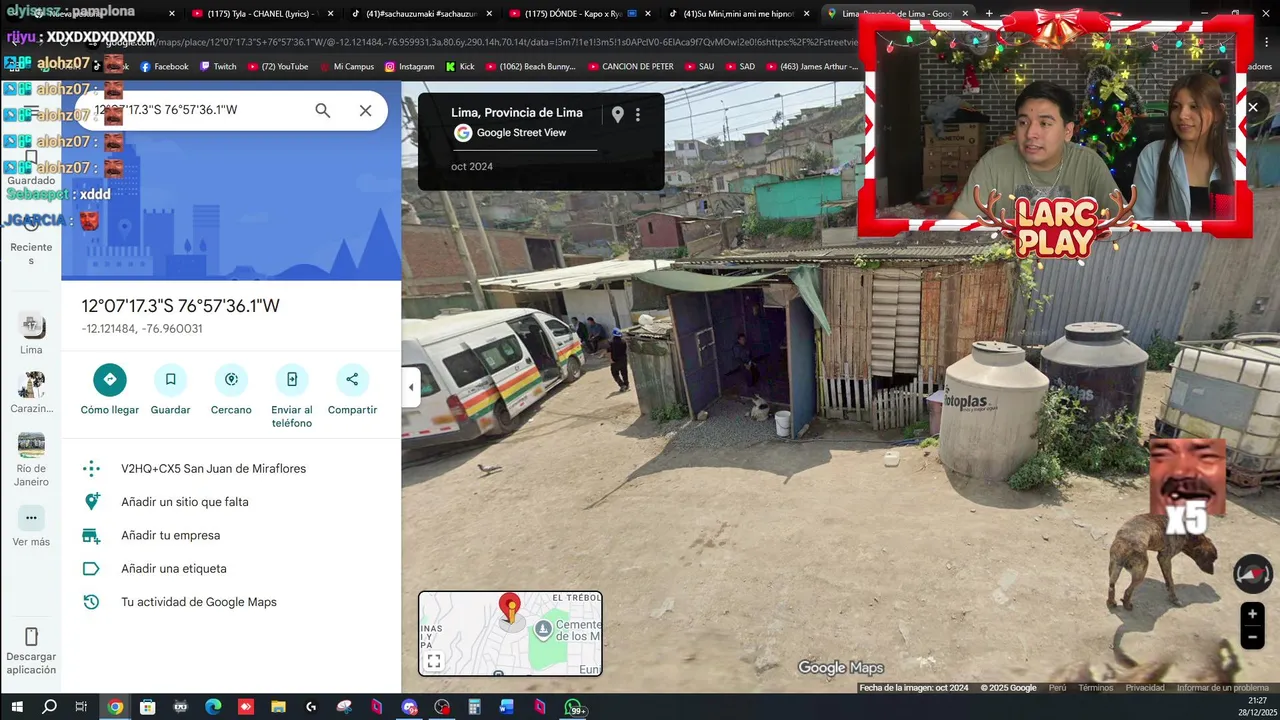This screenshot has height=720, width=1280.
Task: Click the Google Street View link
Action: (521, 133)
